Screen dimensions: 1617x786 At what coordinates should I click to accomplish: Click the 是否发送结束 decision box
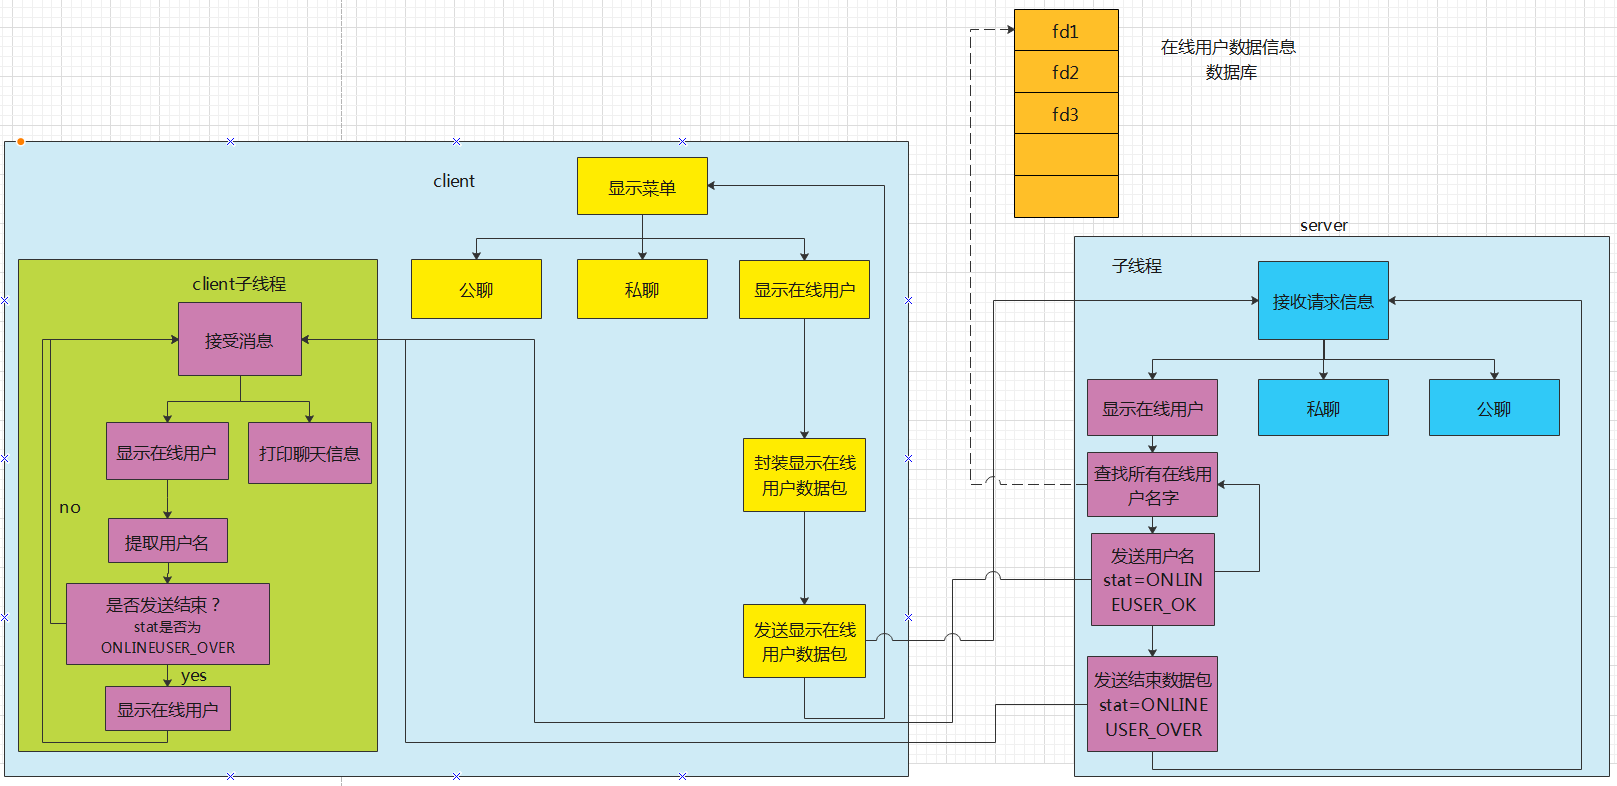[x=168, y=624]
